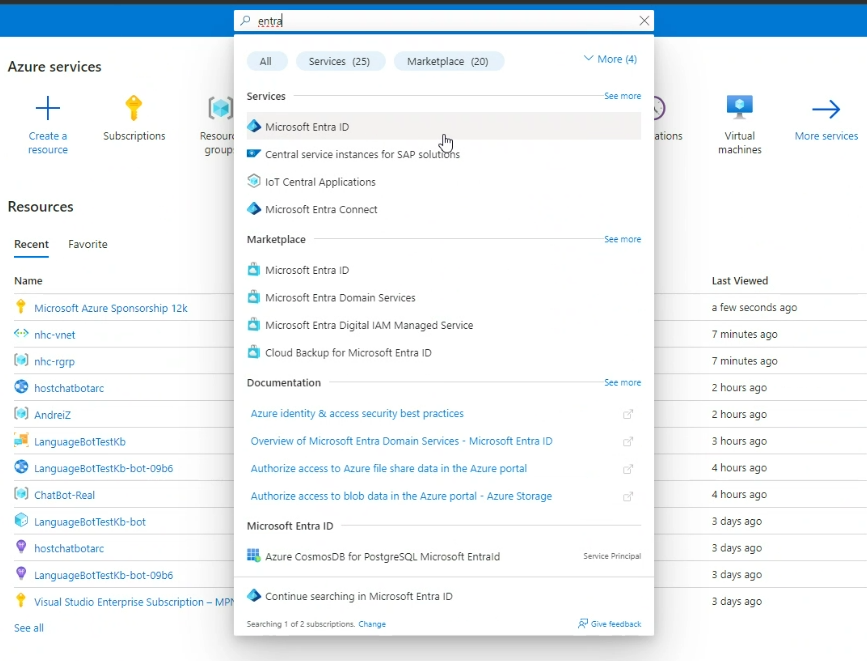Select the Services (25) filter pill
Viewport: 867px width, 661px height.
click(340, 61)
